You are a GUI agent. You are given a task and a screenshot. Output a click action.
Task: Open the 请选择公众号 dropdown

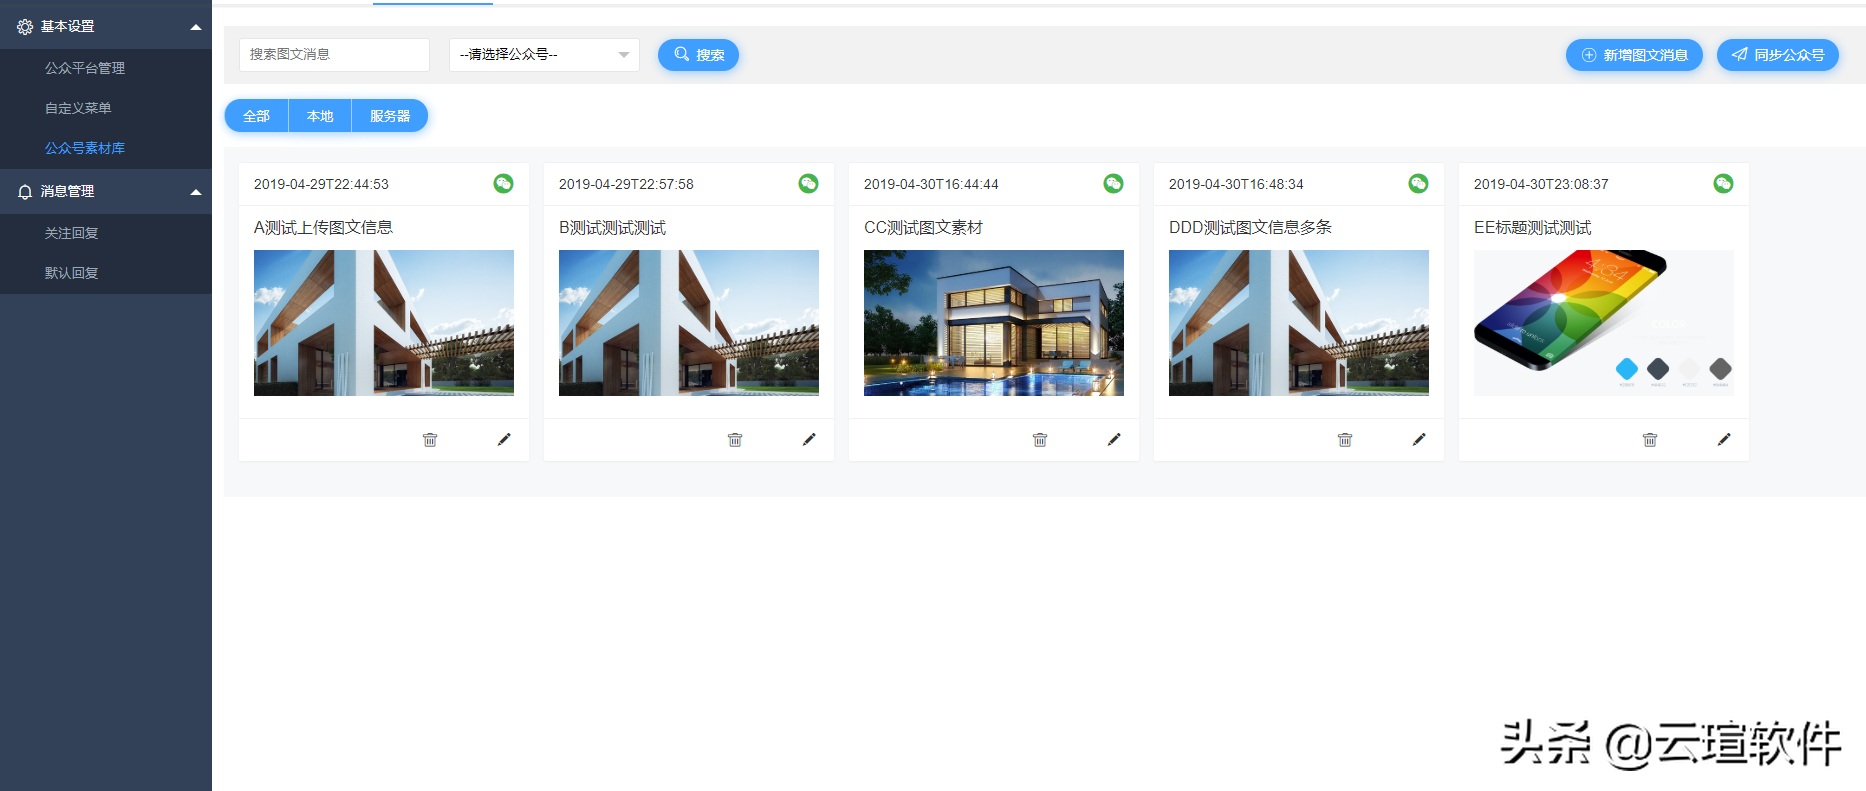pos(544,55)
